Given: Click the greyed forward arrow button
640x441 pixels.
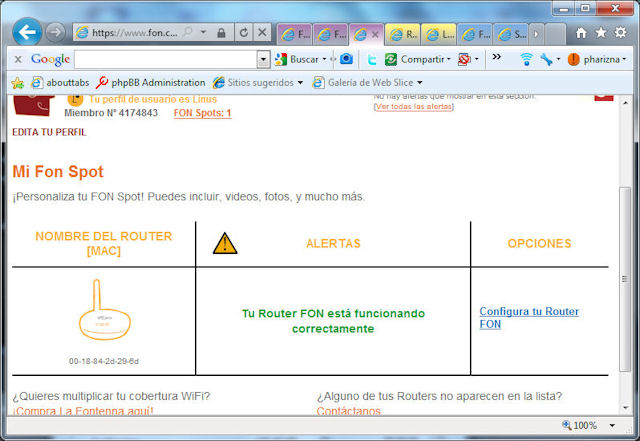Looking at the screenshot, I should (x=55, y=32).
